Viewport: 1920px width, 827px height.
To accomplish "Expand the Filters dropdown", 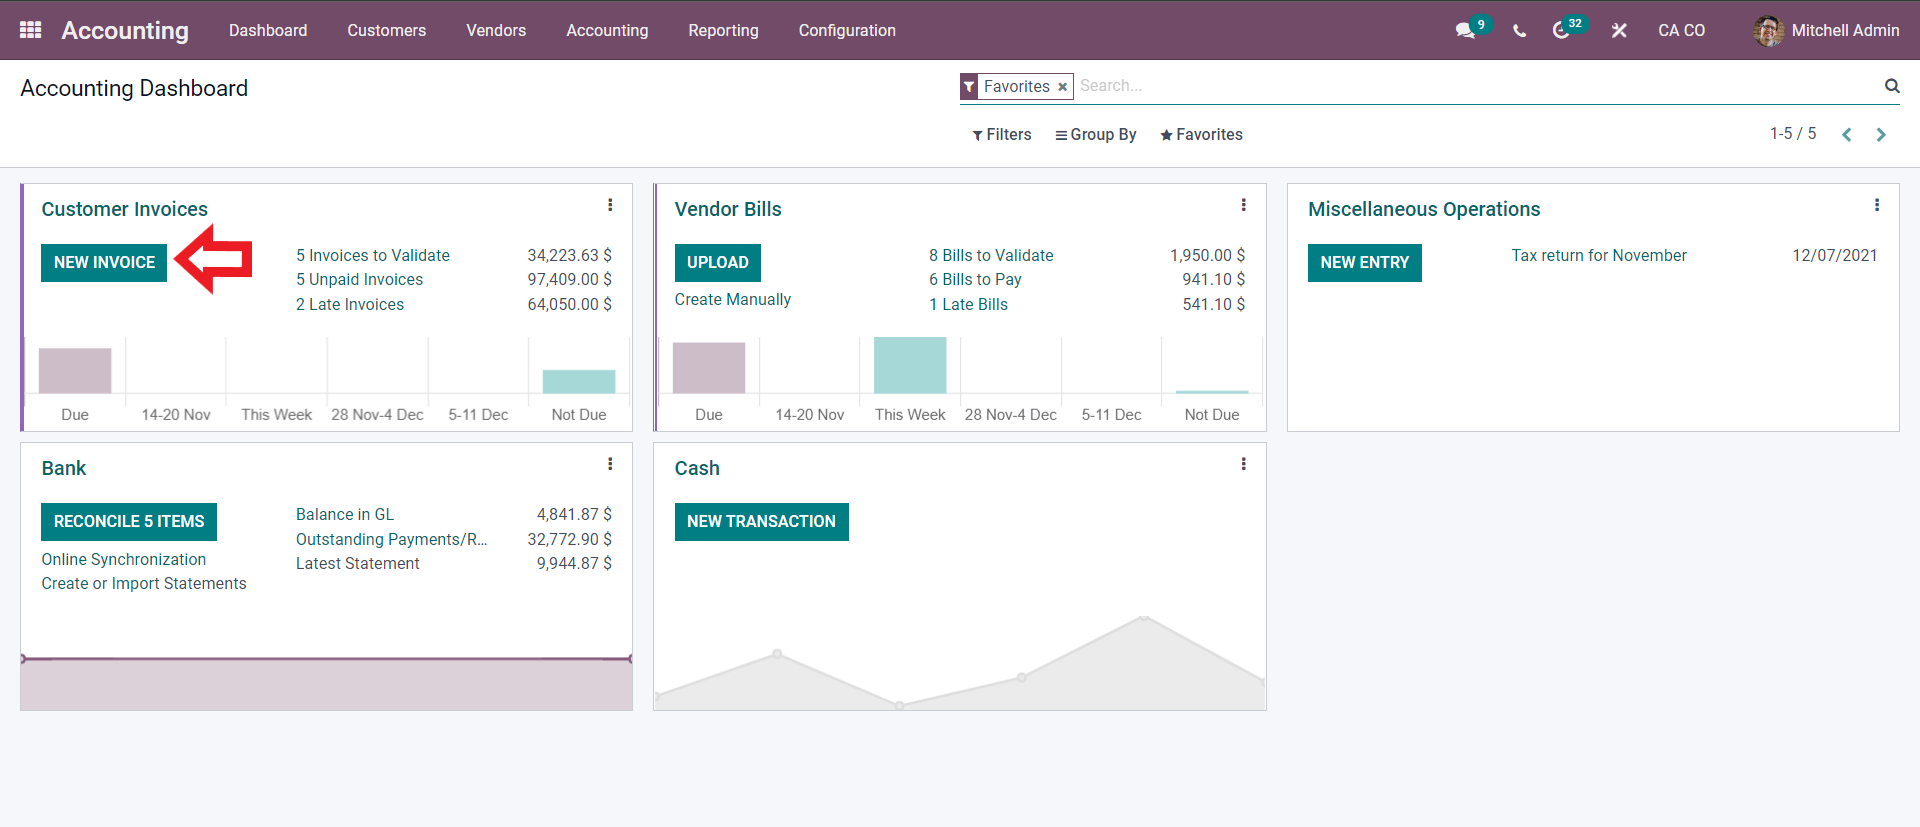I will pyautogui.click(x=1002, y=135).
